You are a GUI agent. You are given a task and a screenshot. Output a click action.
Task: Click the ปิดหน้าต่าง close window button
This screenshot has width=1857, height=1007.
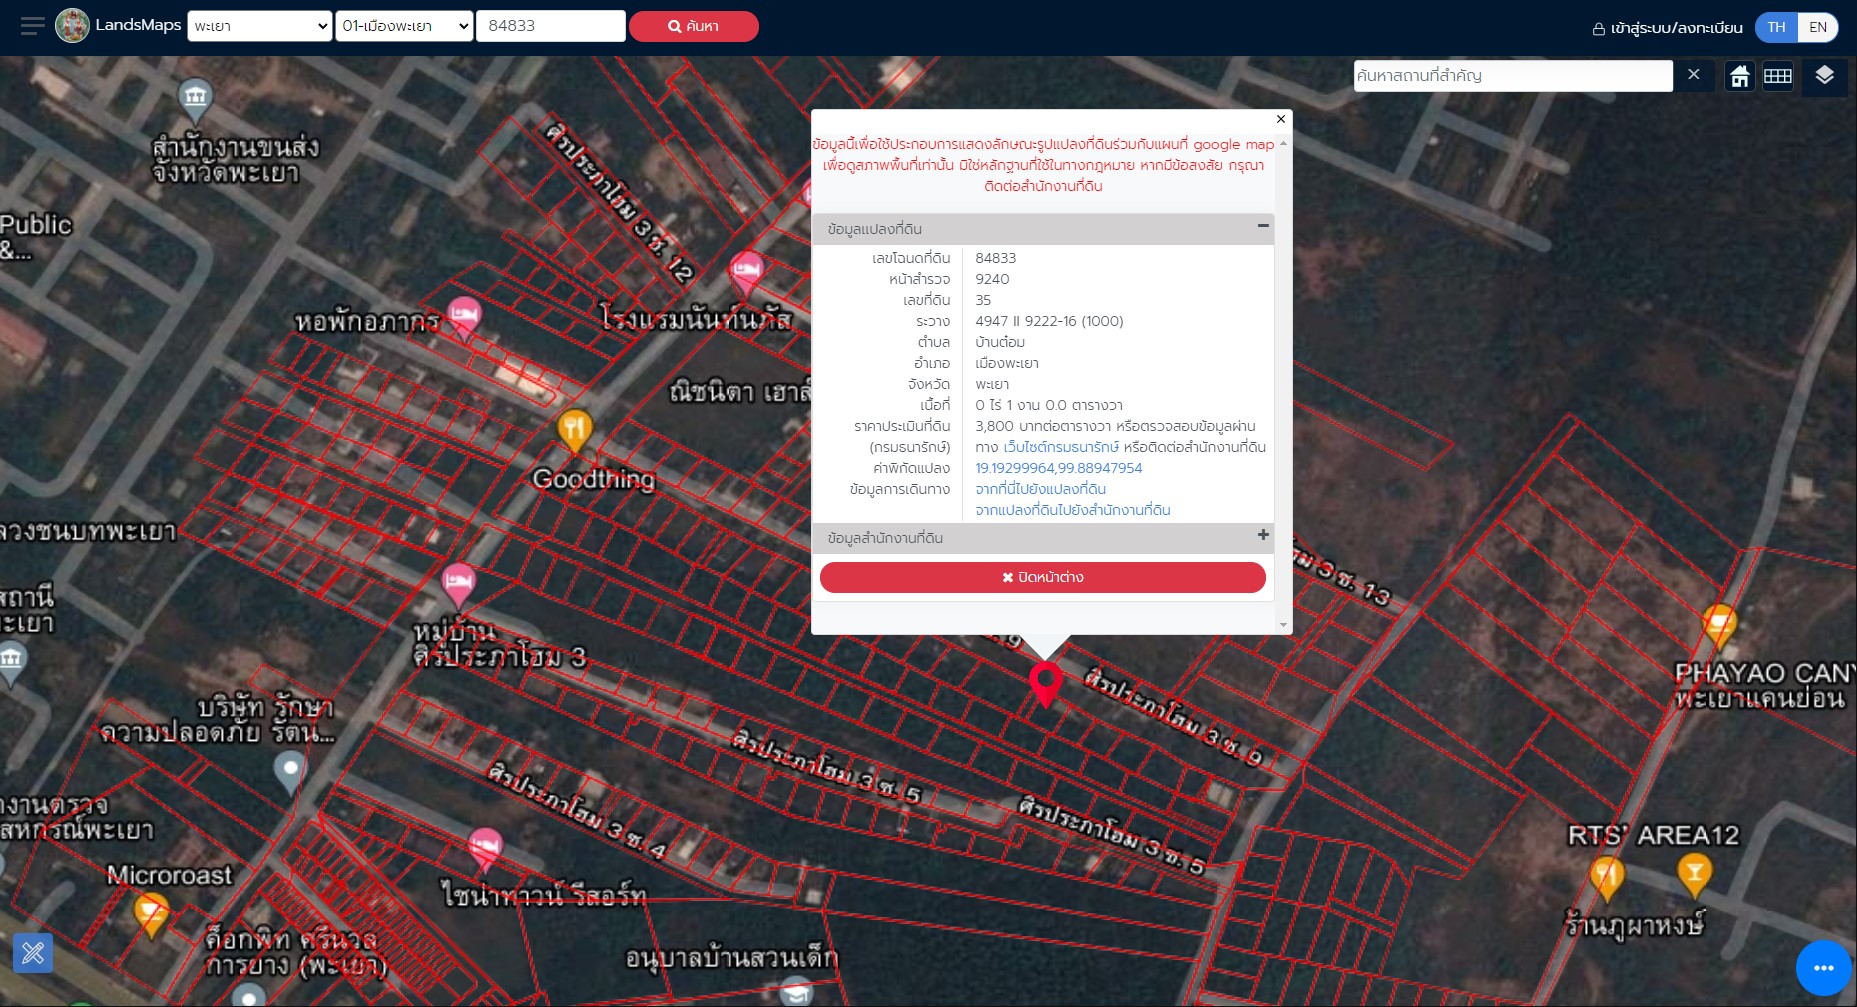(1043, 577)
